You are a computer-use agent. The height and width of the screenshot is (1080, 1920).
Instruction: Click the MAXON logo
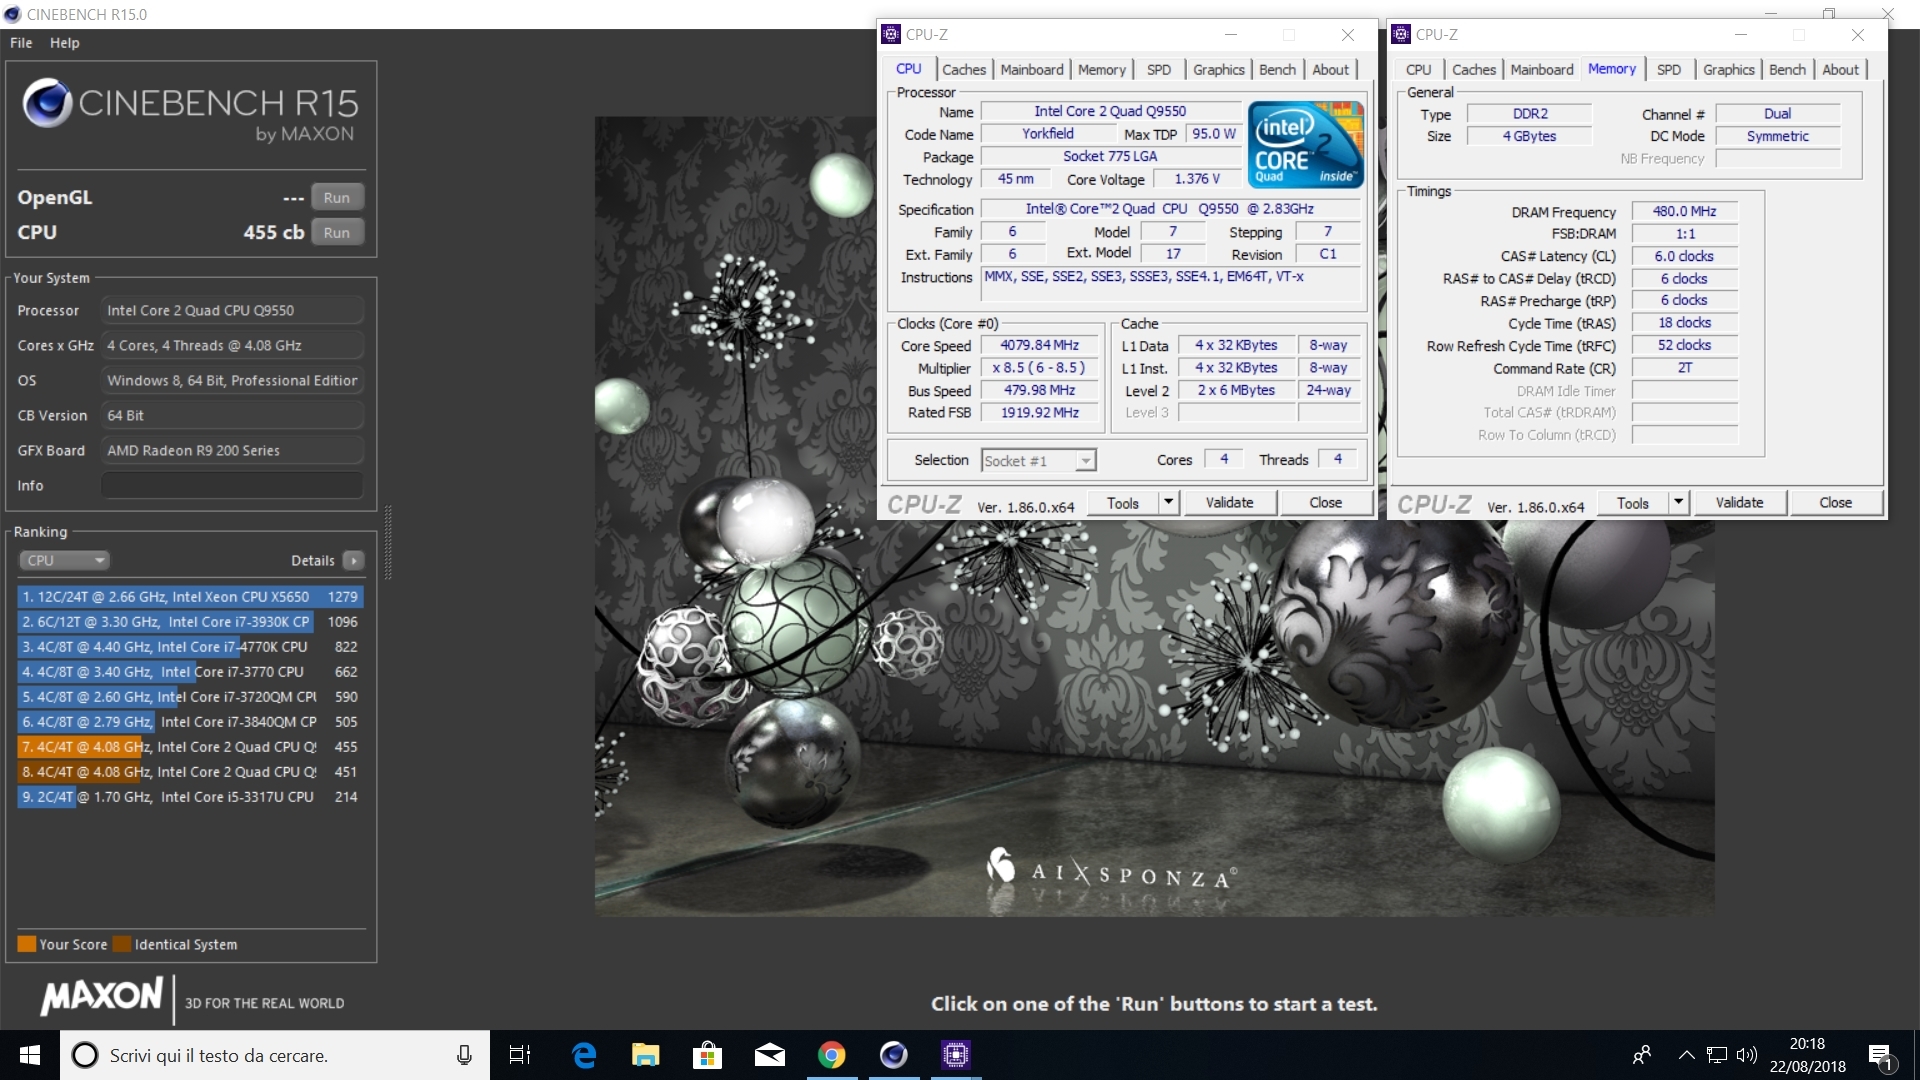point(101,996)
